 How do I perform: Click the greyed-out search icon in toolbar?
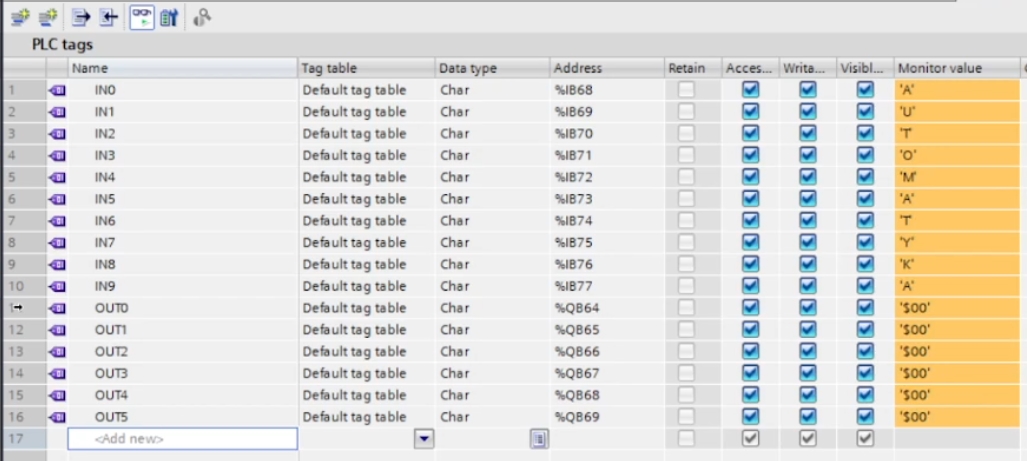click(x=202, y=16)
